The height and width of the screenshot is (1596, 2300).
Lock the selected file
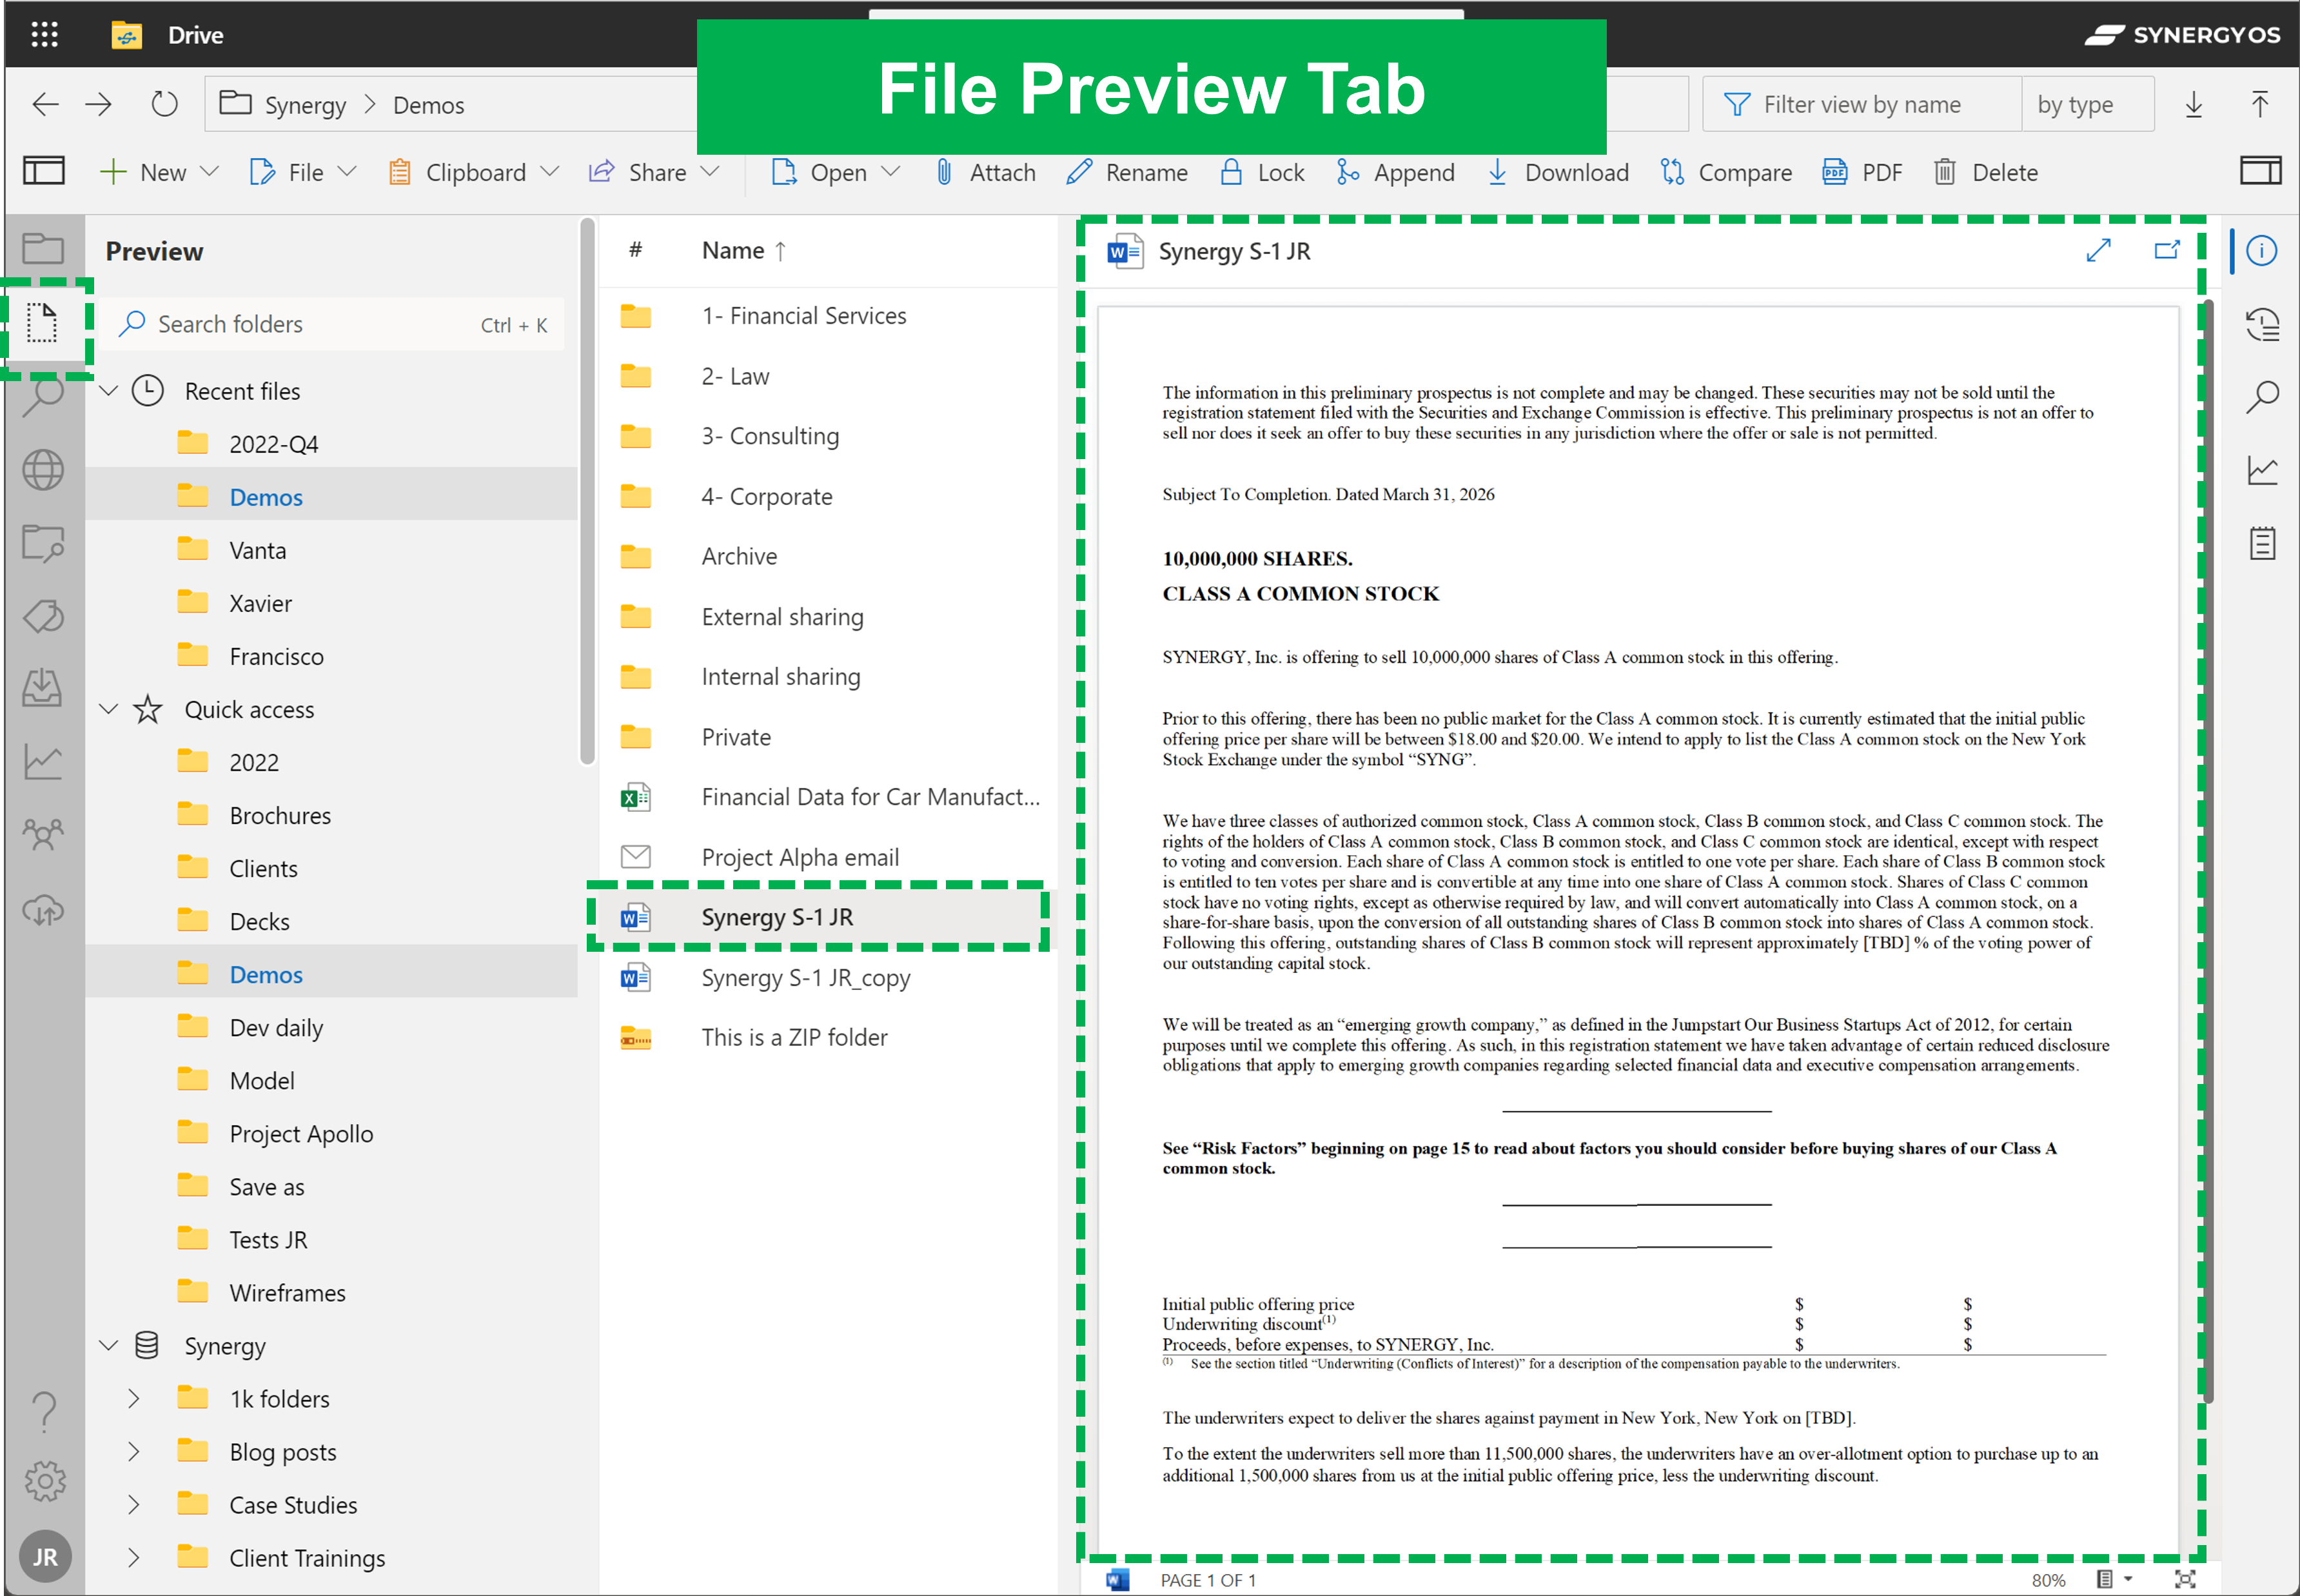[1262, 172]
